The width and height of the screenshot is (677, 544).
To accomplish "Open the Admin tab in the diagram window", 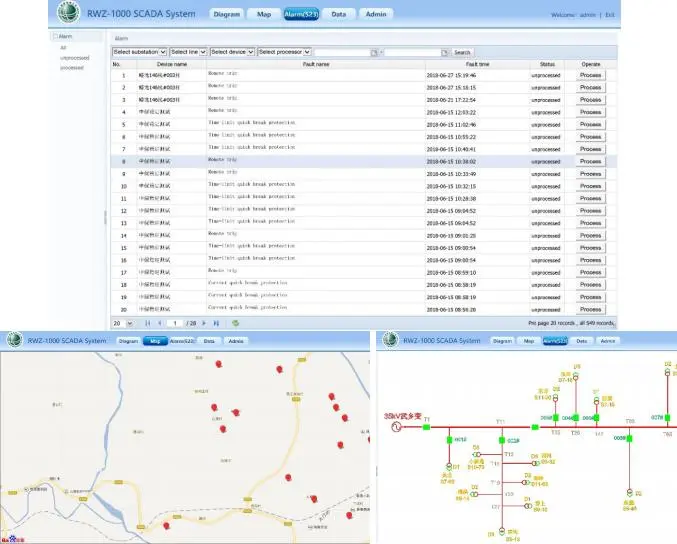I will [x=607, y=341].
